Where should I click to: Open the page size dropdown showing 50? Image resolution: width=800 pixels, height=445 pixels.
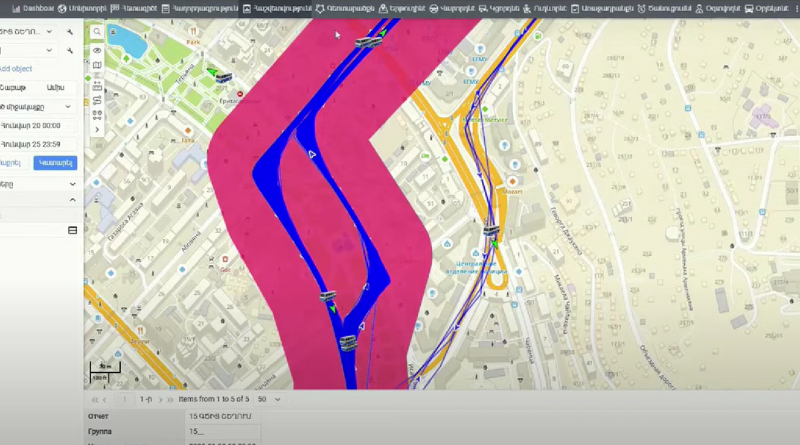tap(269, 399)
